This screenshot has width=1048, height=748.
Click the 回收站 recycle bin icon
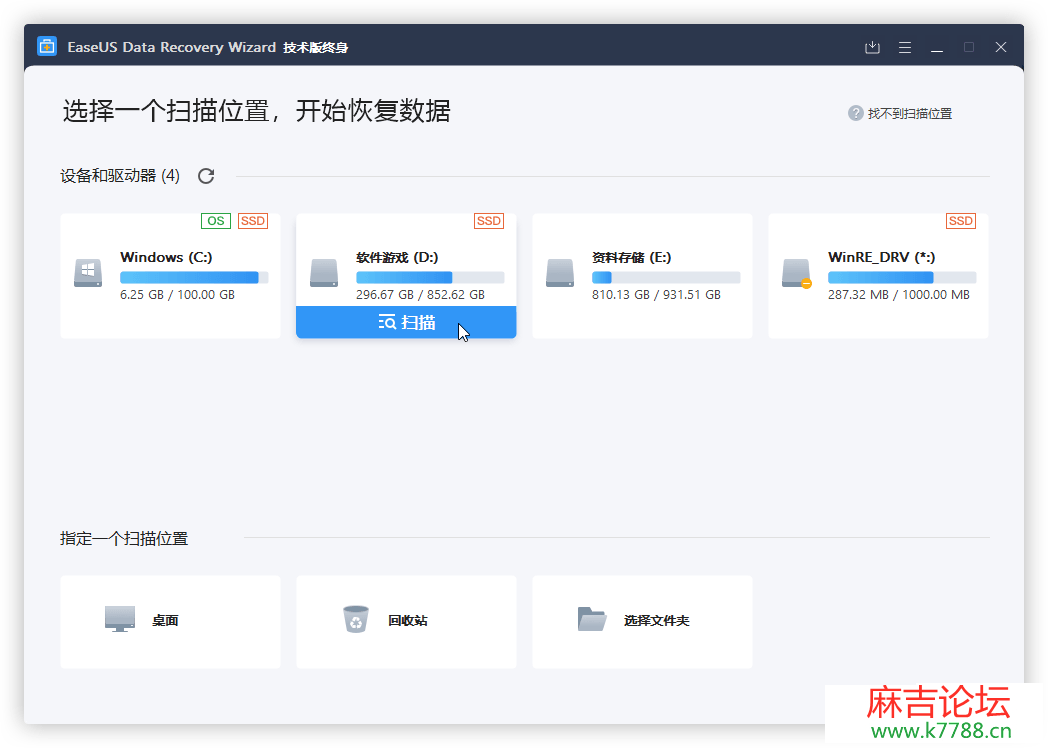[x=356, y=619]
